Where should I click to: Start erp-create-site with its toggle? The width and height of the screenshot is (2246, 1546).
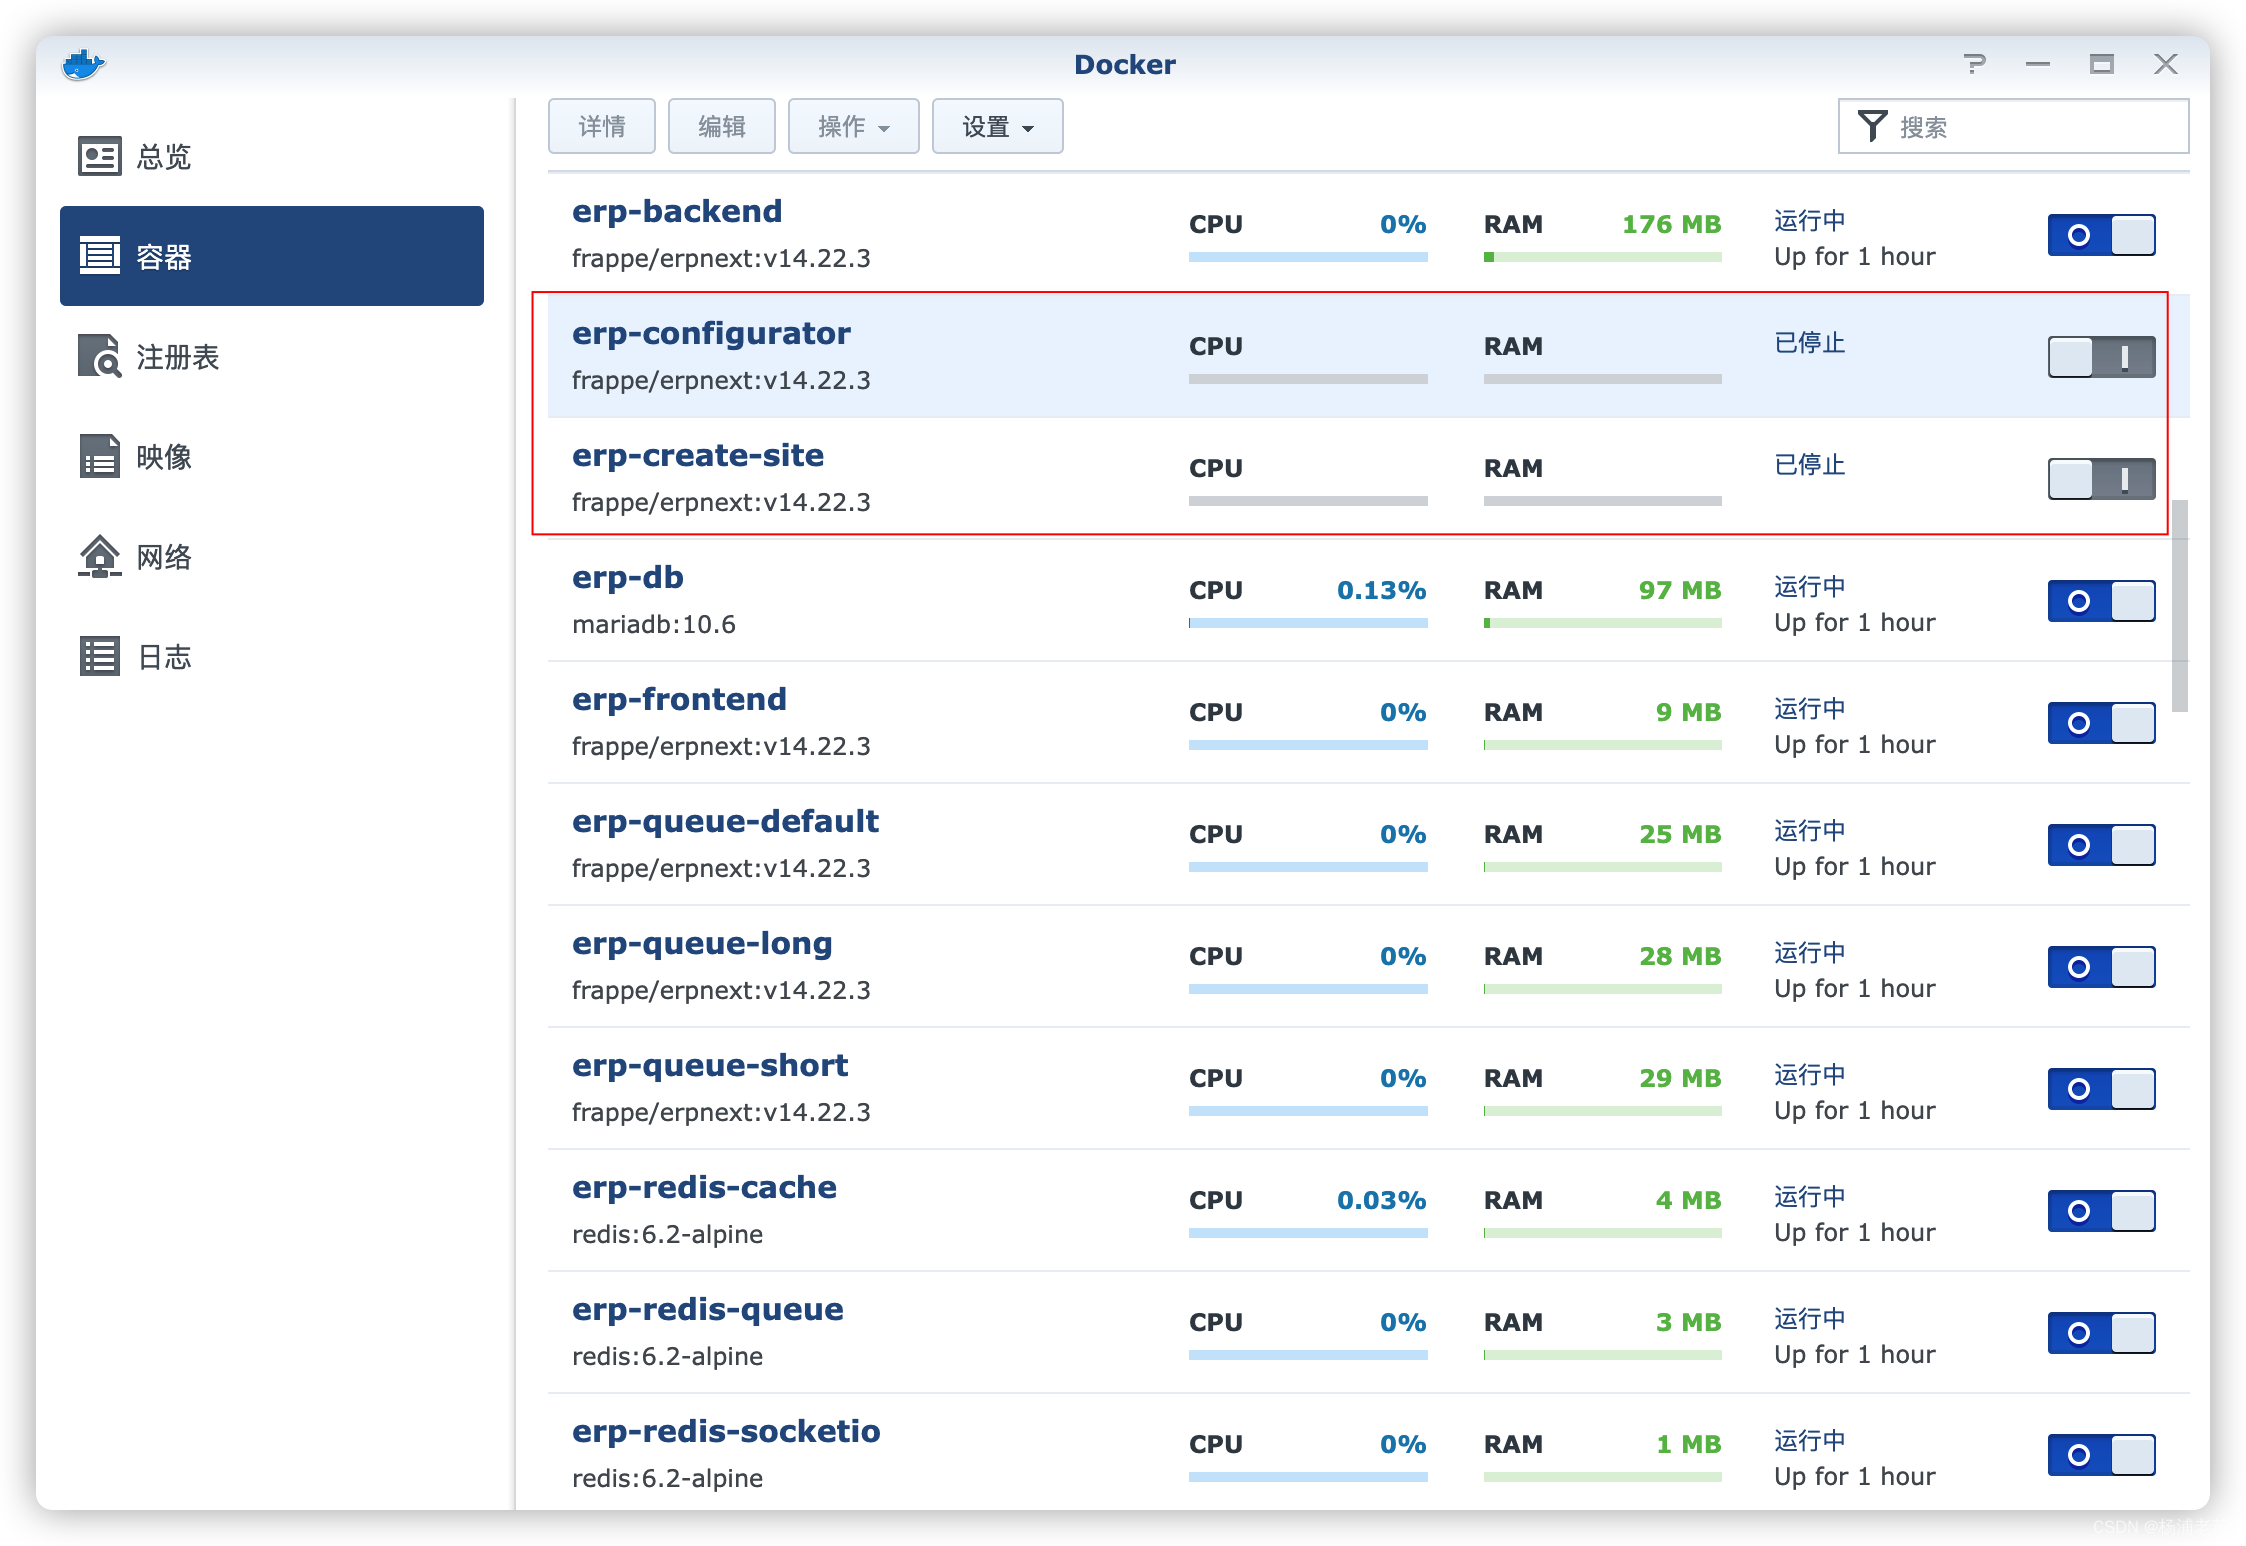(2101, 479)
